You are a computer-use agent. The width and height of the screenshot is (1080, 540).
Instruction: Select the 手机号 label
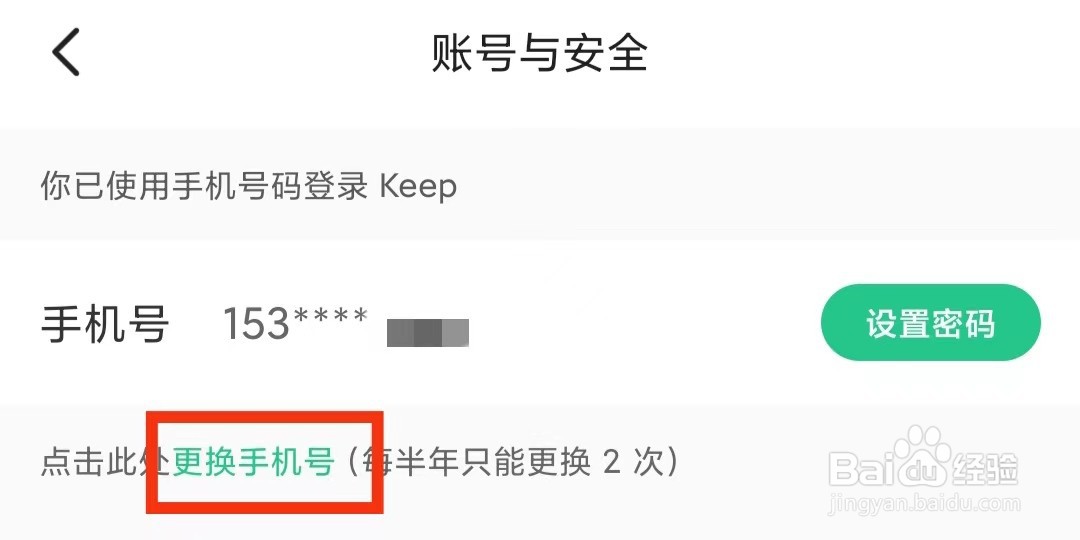pos(105,324)
